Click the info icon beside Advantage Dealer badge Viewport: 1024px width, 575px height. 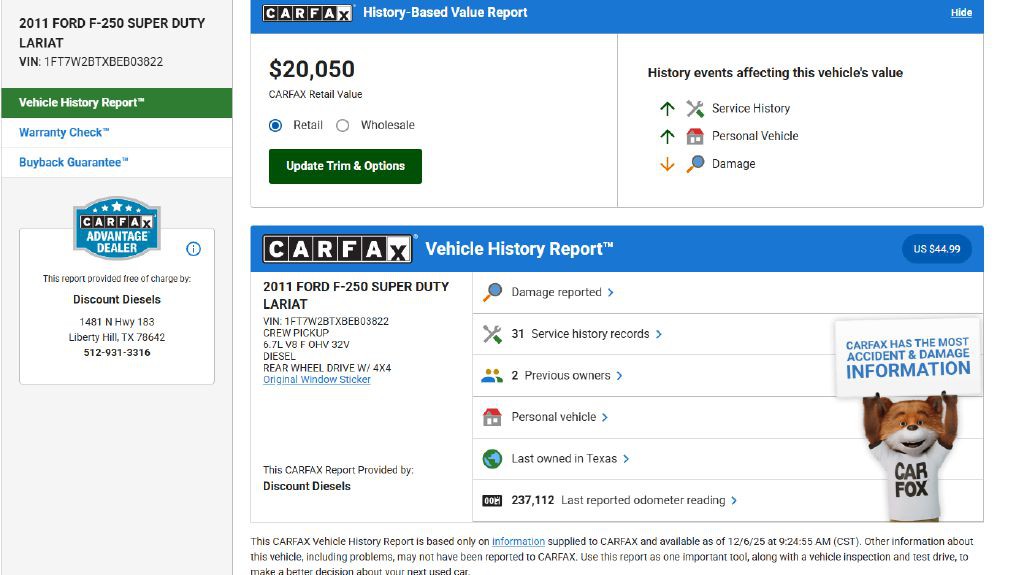point(194,249)
